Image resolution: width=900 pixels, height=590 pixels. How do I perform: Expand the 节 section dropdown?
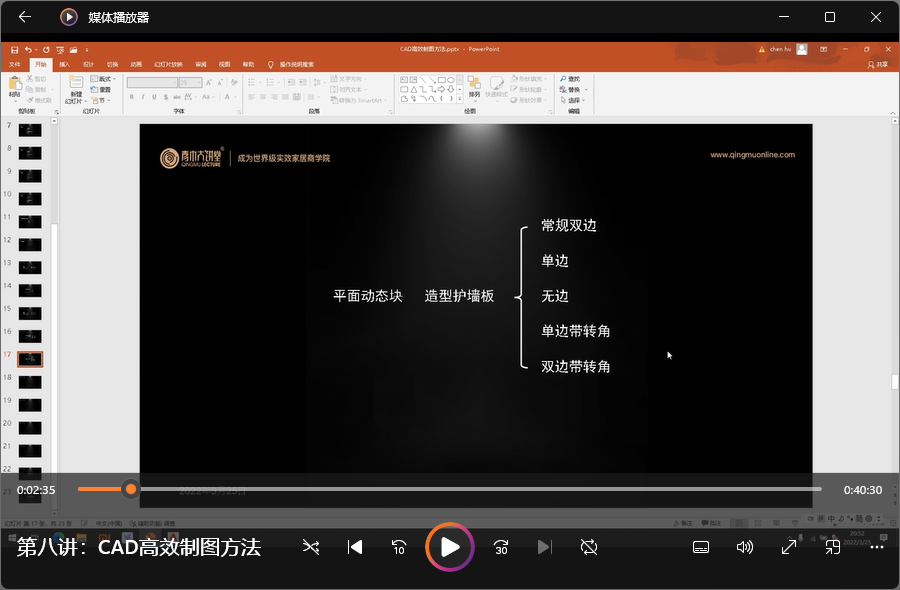(99, 100)
